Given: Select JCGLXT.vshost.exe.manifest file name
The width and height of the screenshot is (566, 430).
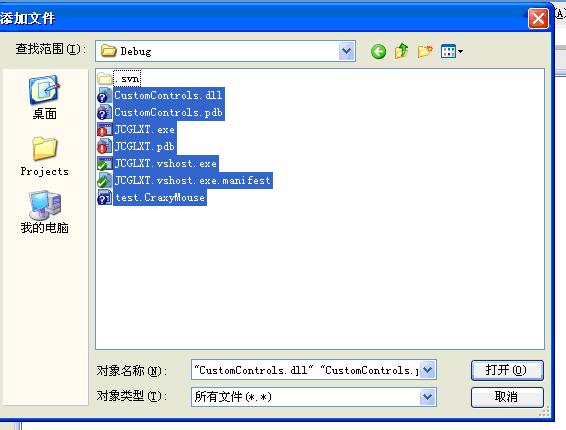Looking at the screenshot, I should pyautogui.click(x=193, y=180).
